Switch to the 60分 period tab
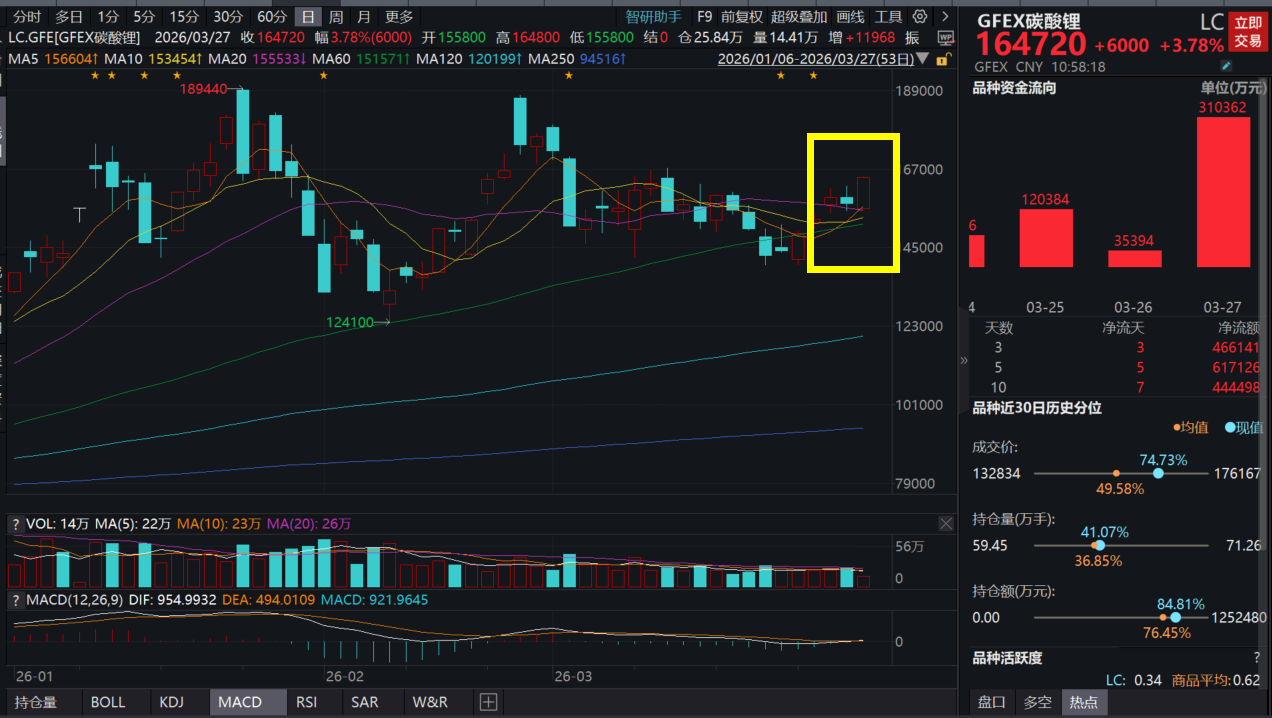Image resolution: width=1272 pixels, height=718 pixels. pos(271,17)
